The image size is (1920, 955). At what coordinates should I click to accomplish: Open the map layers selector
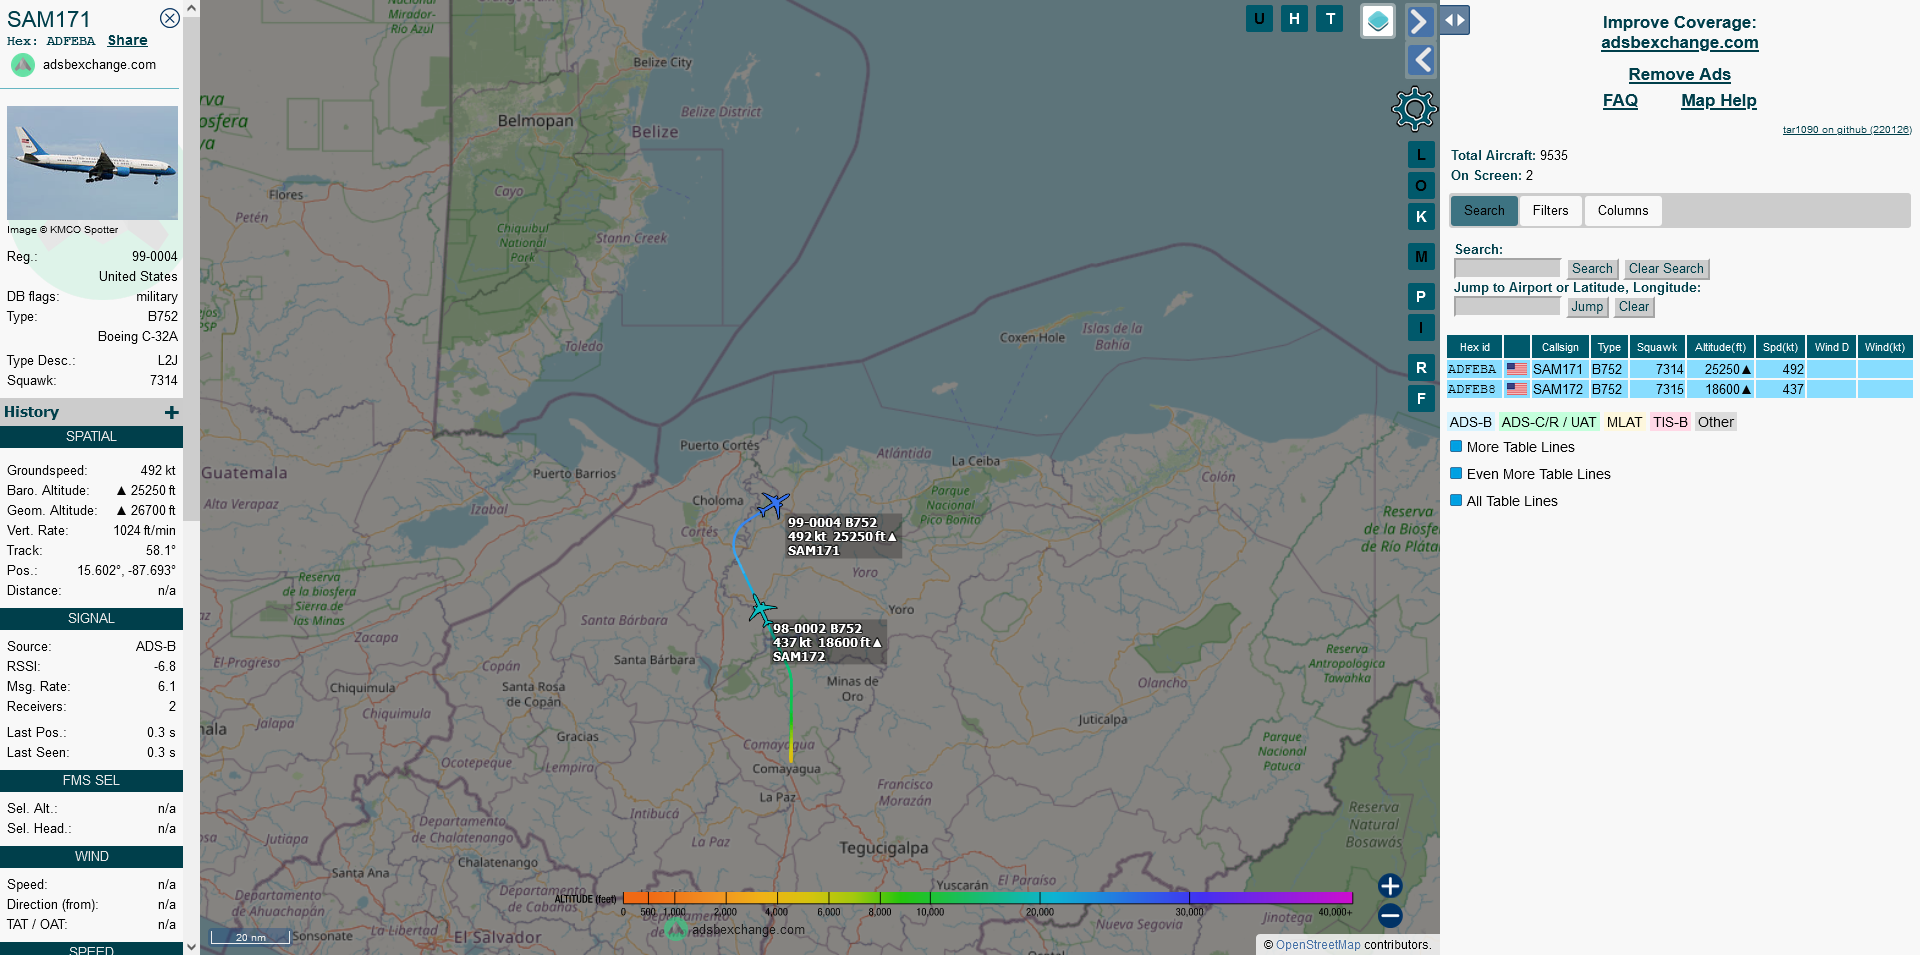(1378, 20)
